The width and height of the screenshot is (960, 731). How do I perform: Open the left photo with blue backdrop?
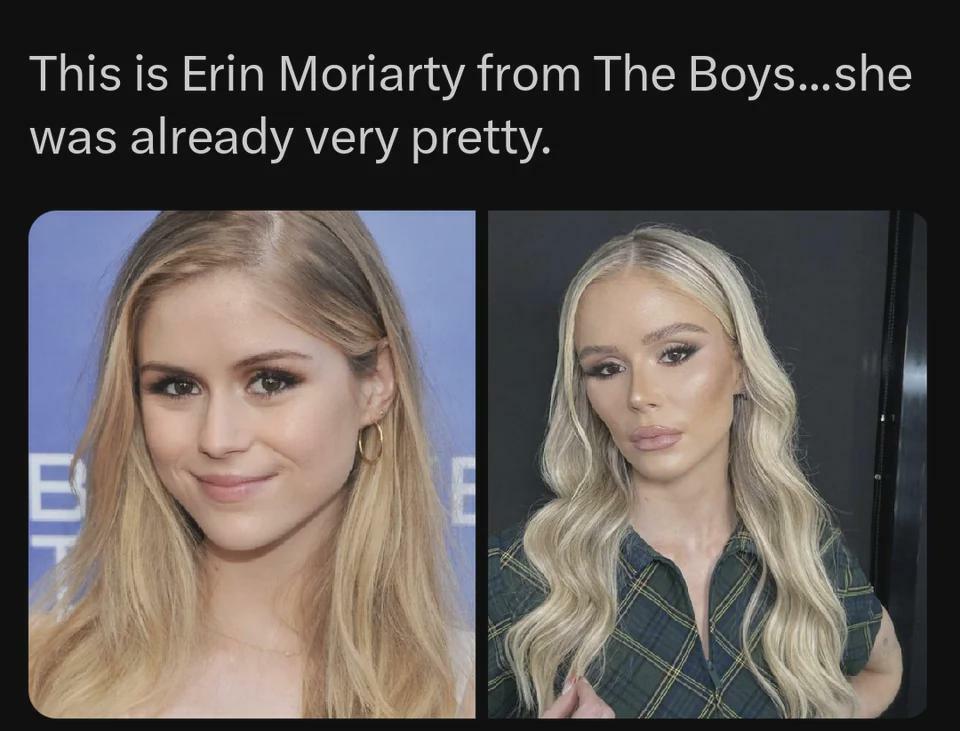[x=252, y=464]
